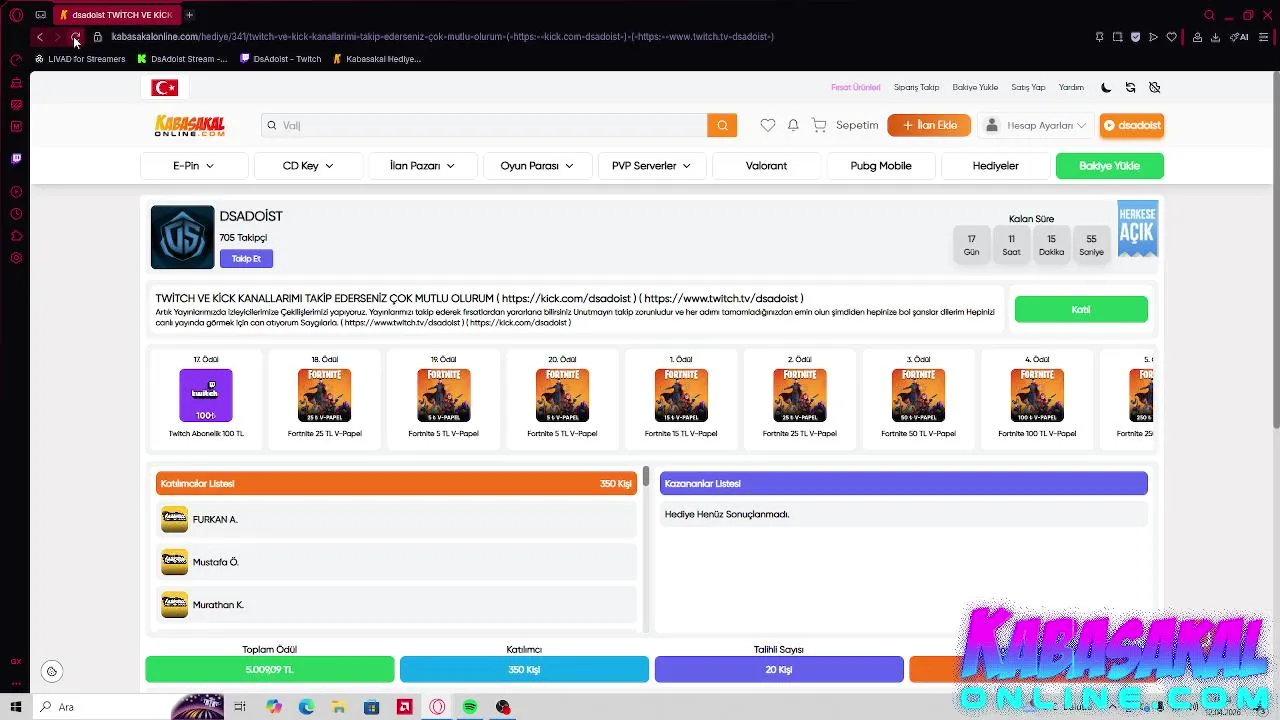Click the 5.009,09 TL total prize box
This screenshot has height=720, width=1280.
pos(270,670)
